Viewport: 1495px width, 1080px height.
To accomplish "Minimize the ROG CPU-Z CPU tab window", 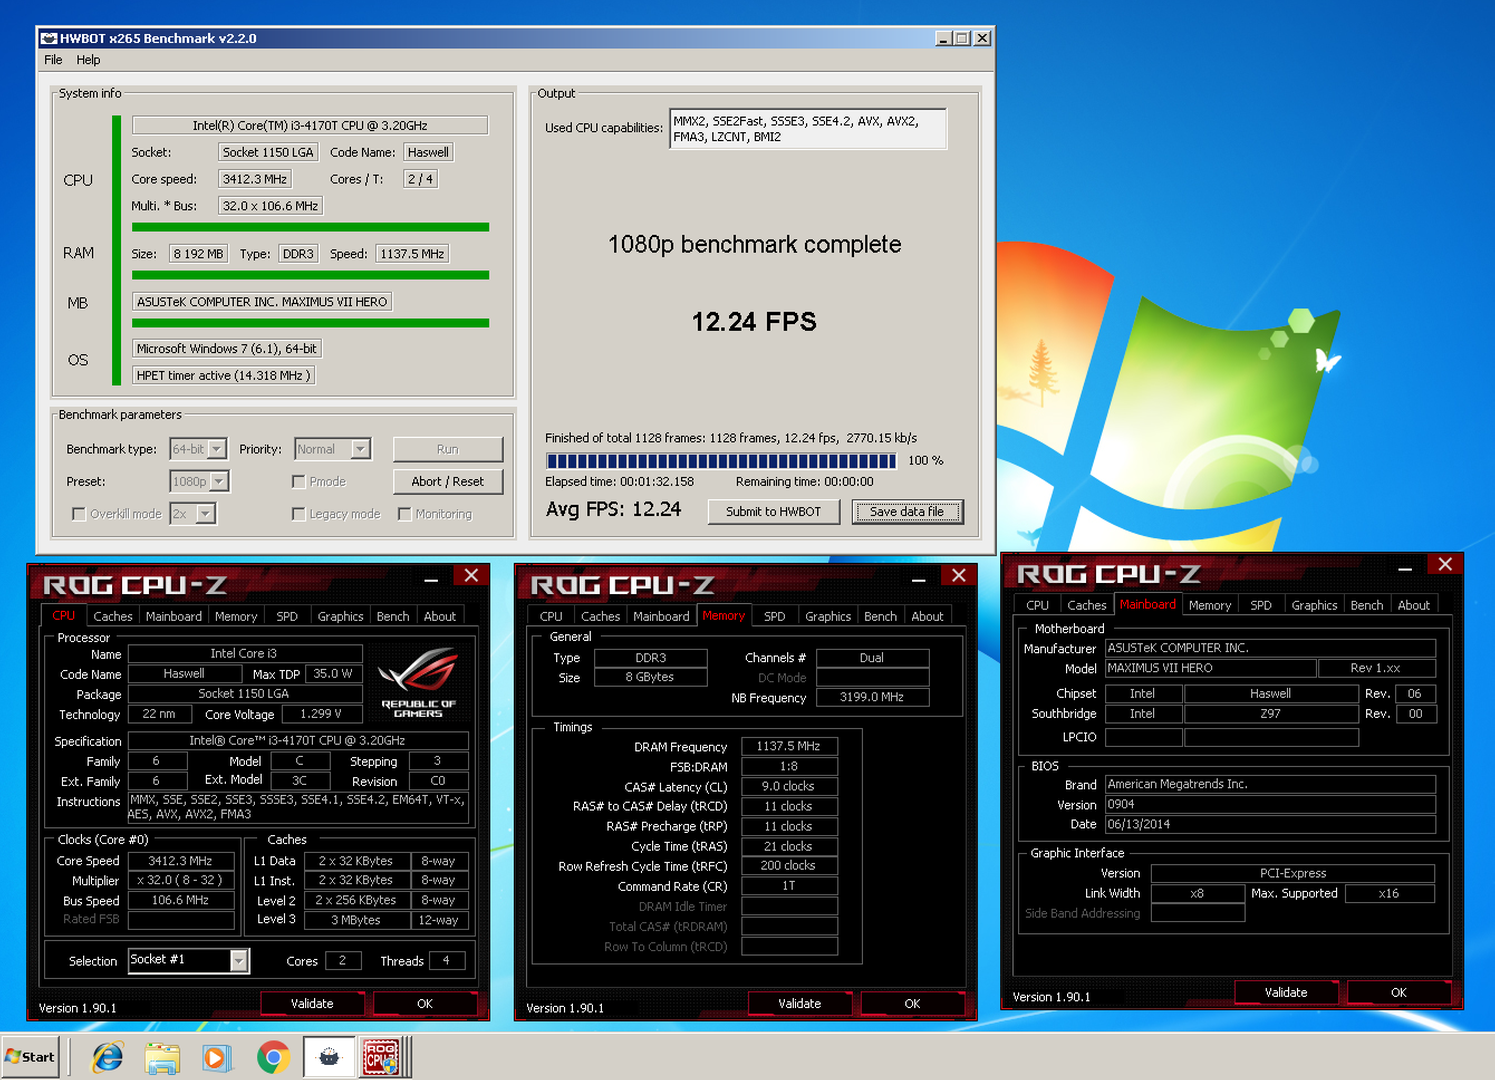I will tap(431, 578).
